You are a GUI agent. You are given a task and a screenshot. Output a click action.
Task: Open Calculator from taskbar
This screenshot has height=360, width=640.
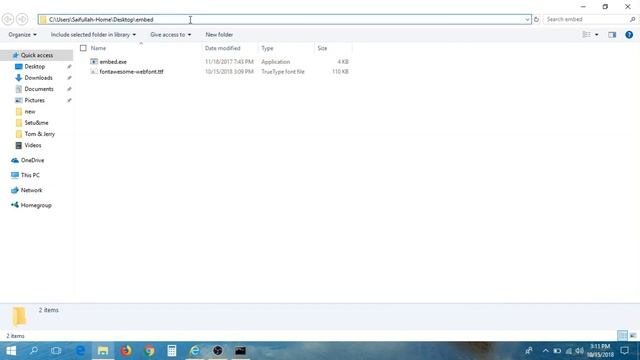pyautogui.click(x=172, y=351)
